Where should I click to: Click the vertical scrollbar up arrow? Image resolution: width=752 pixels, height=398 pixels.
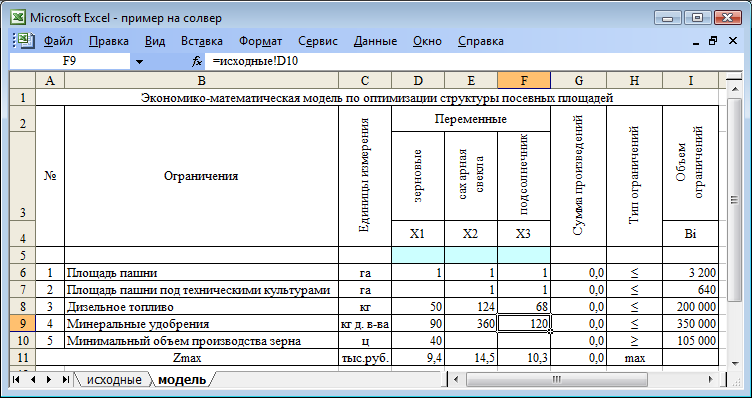coord(734,88)
